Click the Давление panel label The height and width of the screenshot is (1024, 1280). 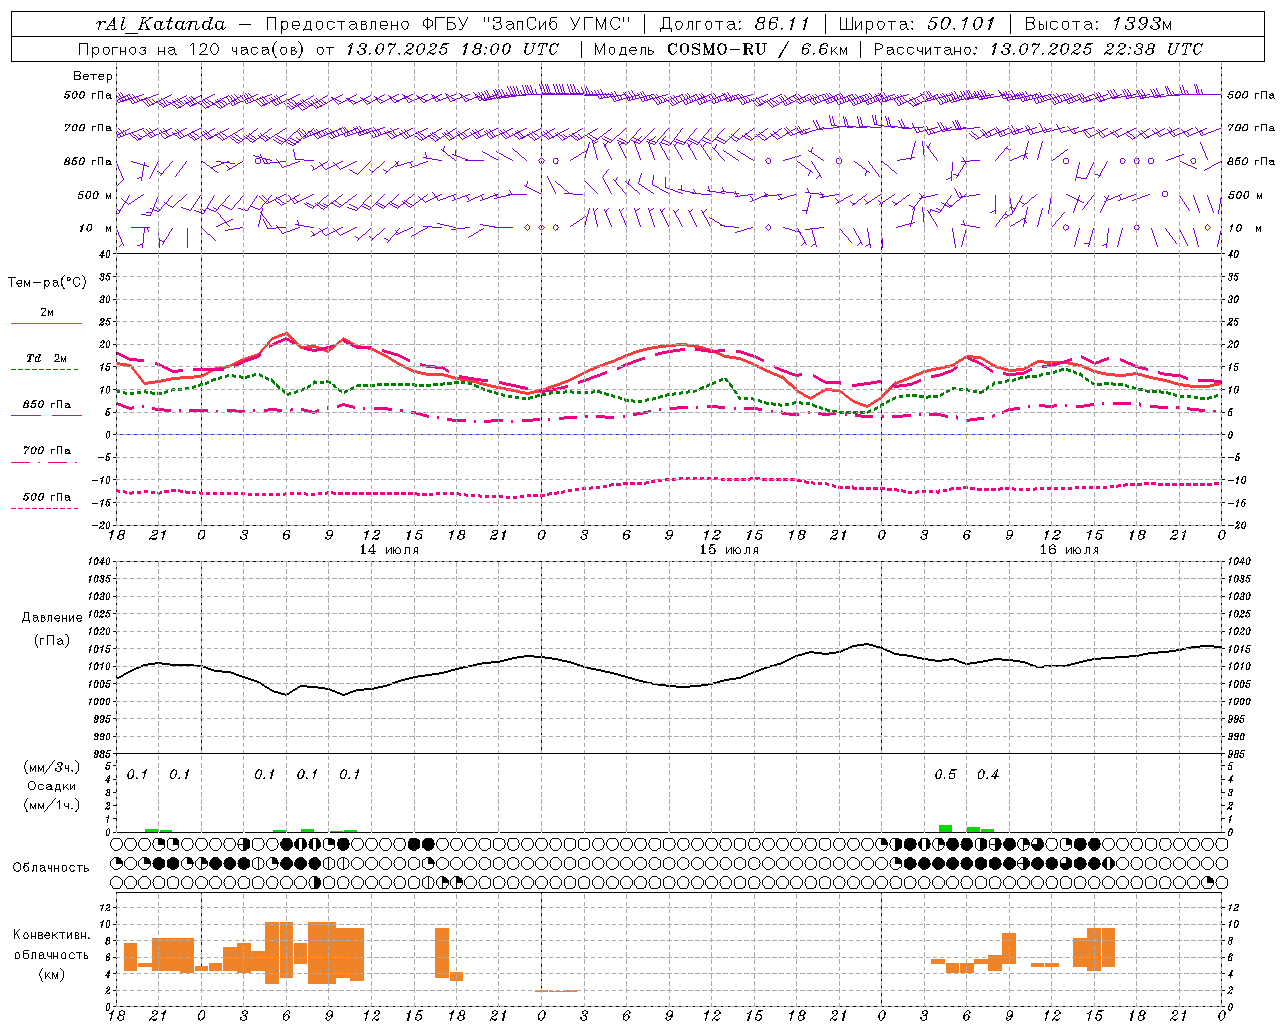[52, 618]
